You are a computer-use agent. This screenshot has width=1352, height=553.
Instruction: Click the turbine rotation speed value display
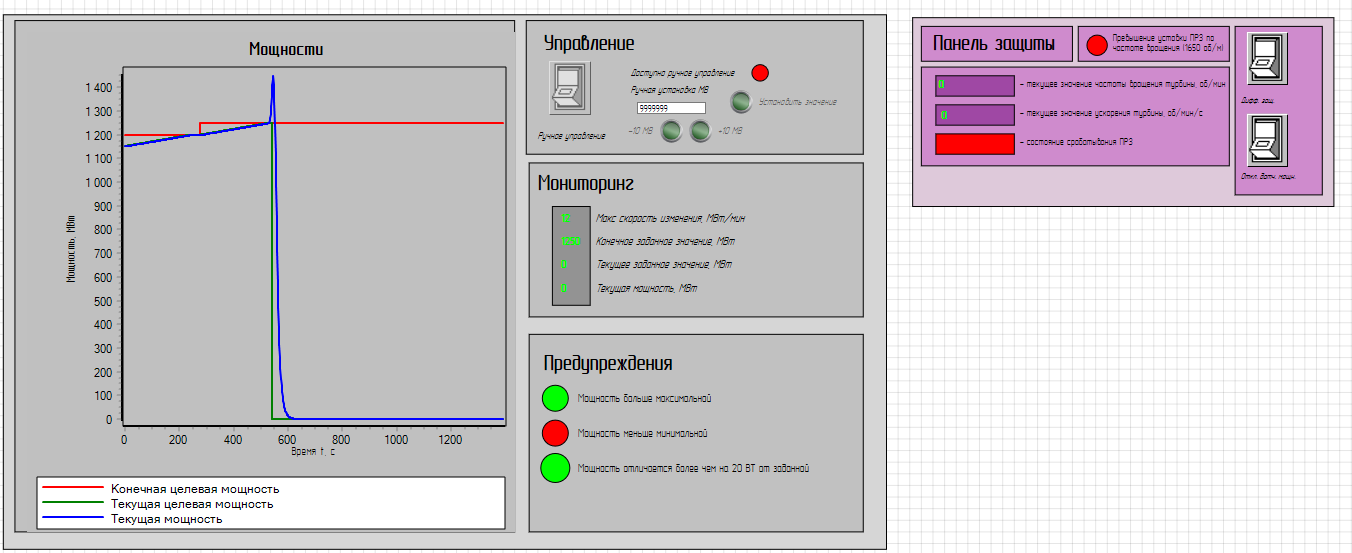(x=975, y=86)
